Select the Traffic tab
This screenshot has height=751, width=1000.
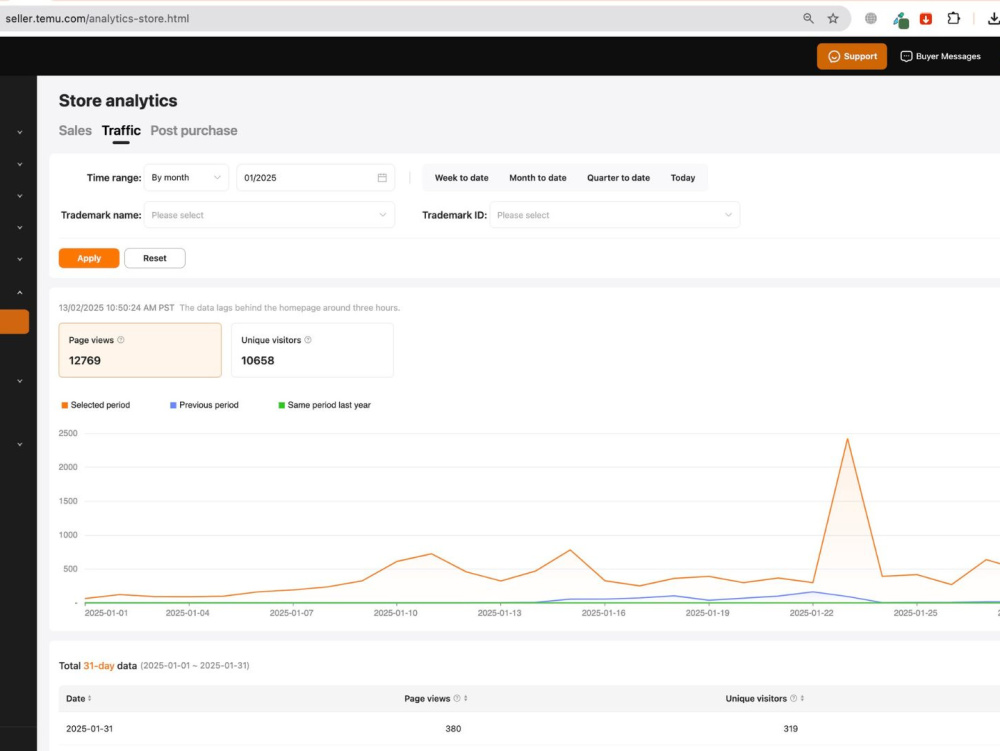point(121,131)
